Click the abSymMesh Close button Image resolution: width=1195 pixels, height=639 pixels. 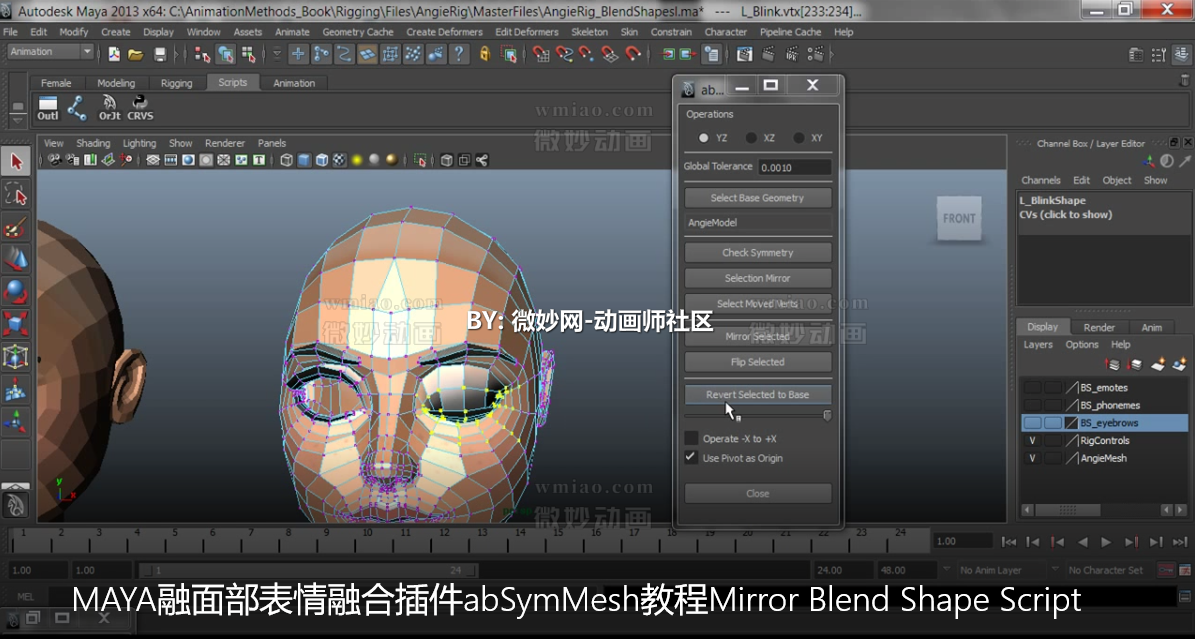tap(758, 493)
